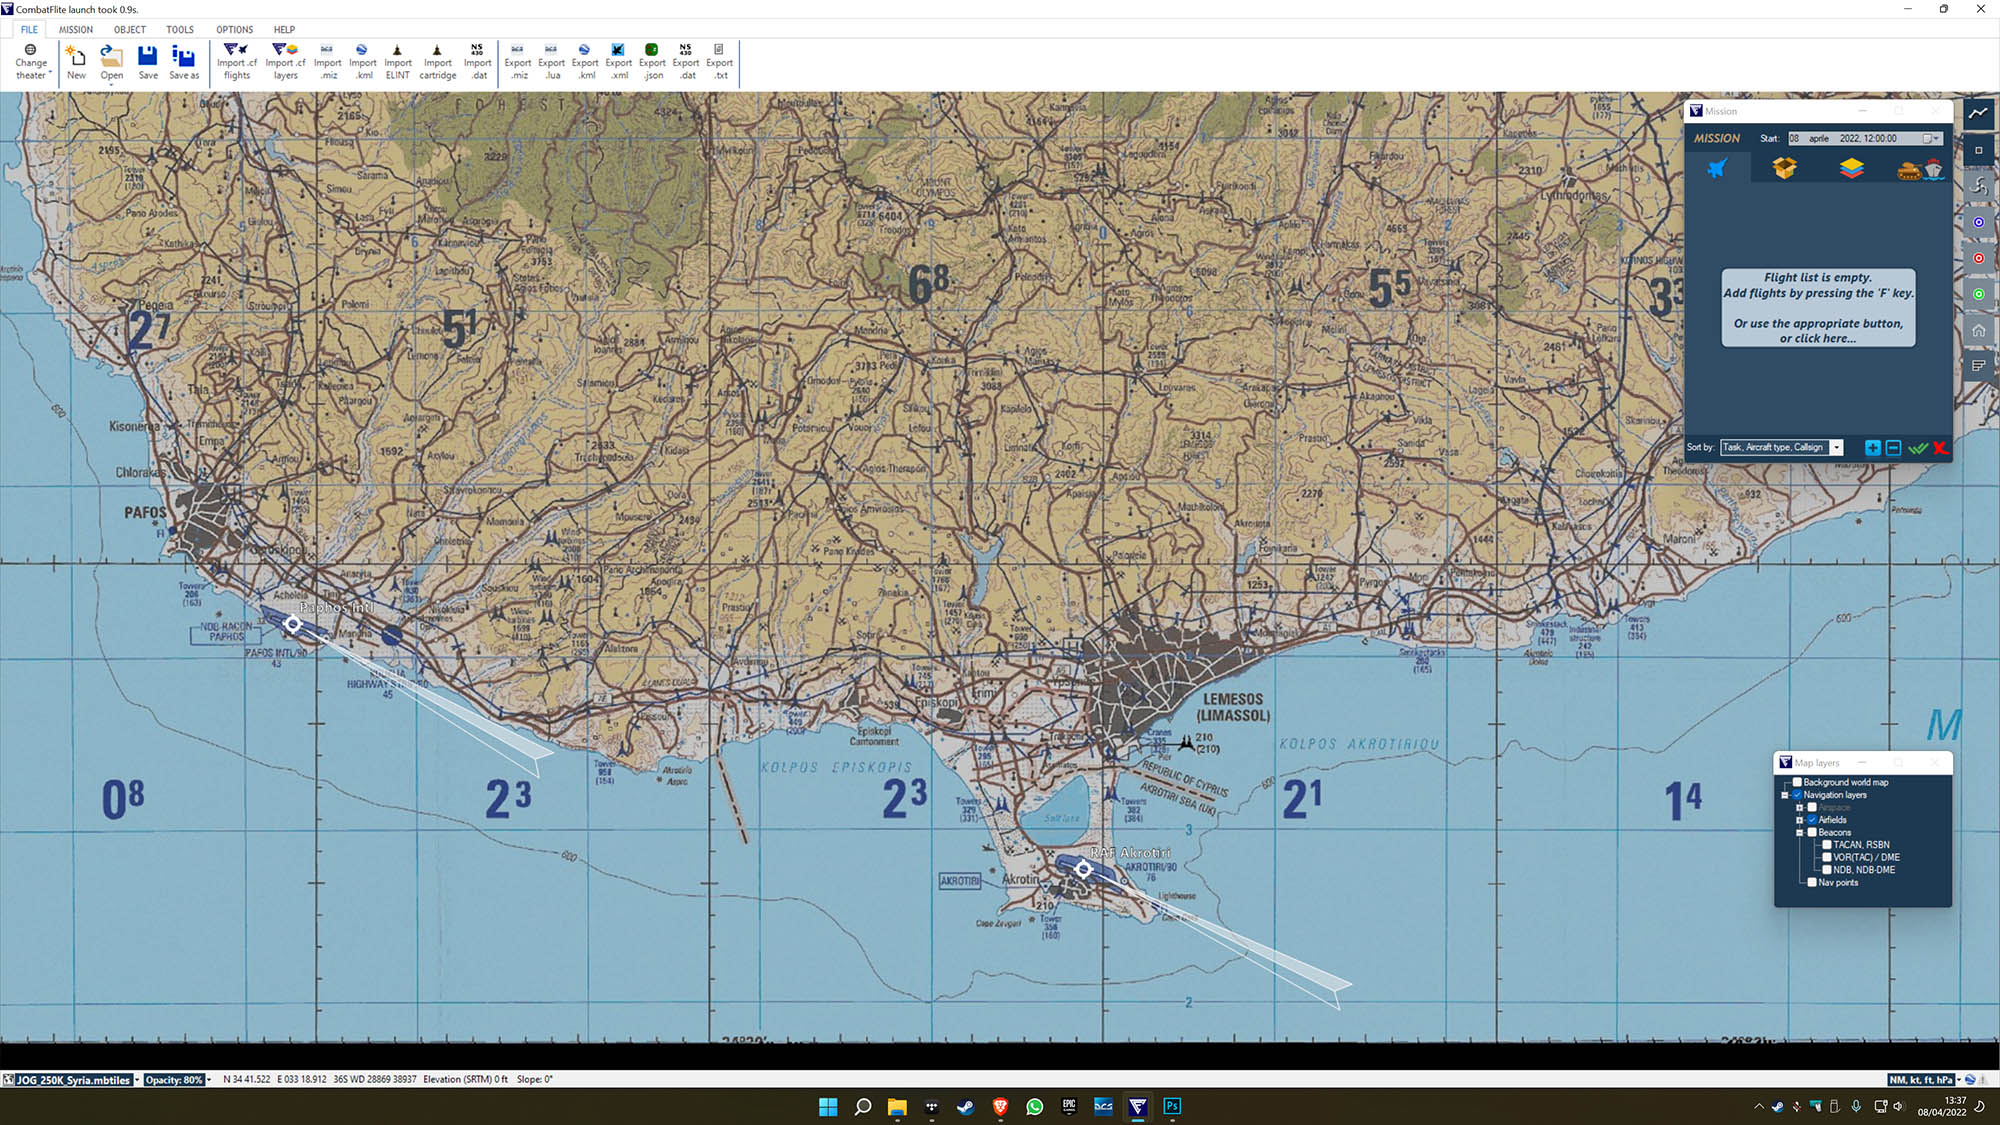Viewport: 2000px width, 1125px height.
Task: Click the Save as toolbar button
Action: click(184, 61)
